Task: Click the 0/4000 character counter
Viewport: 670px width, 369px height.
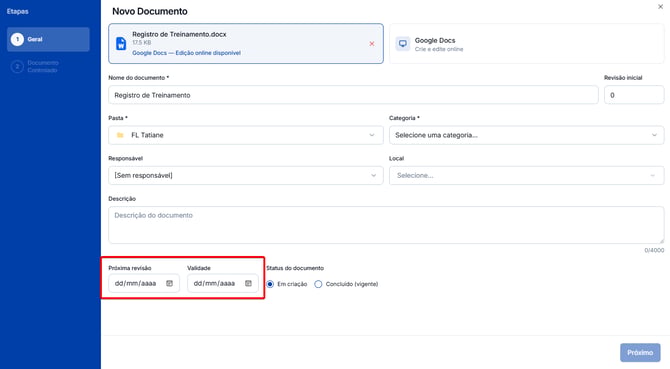Action: pyautogui.click(x=654, y=250)
